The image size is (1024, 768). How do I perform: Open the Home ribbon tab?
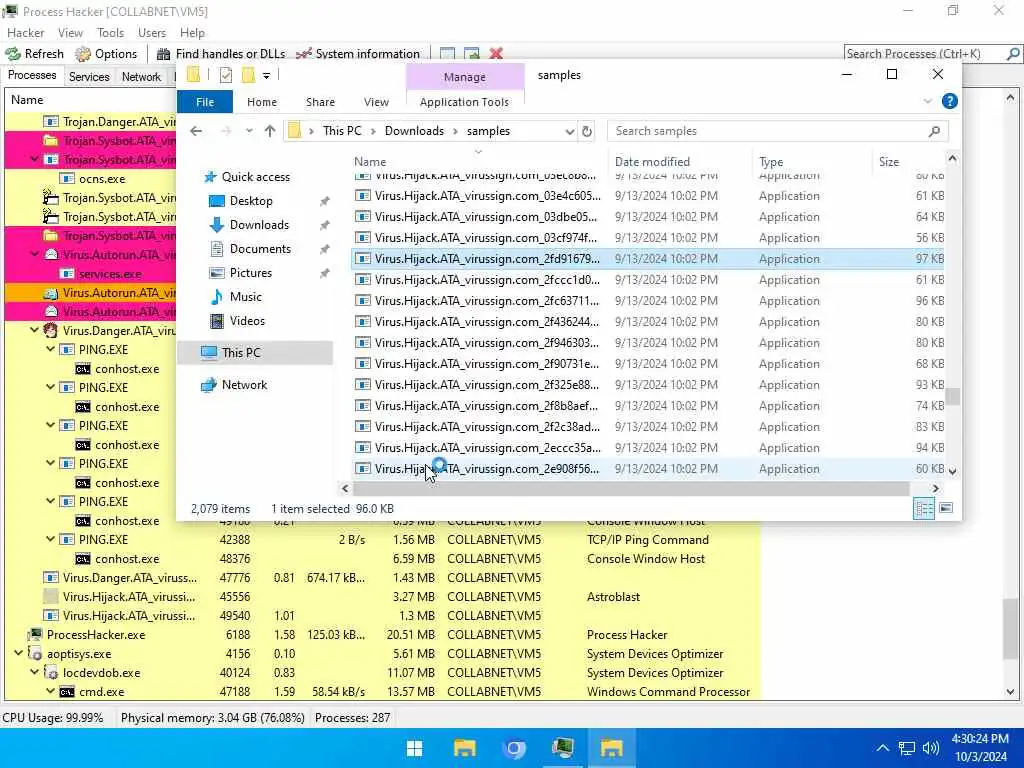pyautogui.click(x=262, y=102)
